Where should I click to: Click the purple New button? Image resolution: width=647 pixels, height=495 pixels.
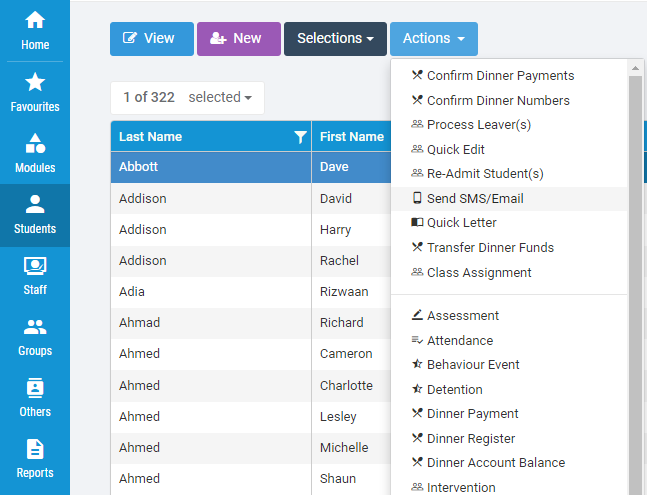(239, 39)
